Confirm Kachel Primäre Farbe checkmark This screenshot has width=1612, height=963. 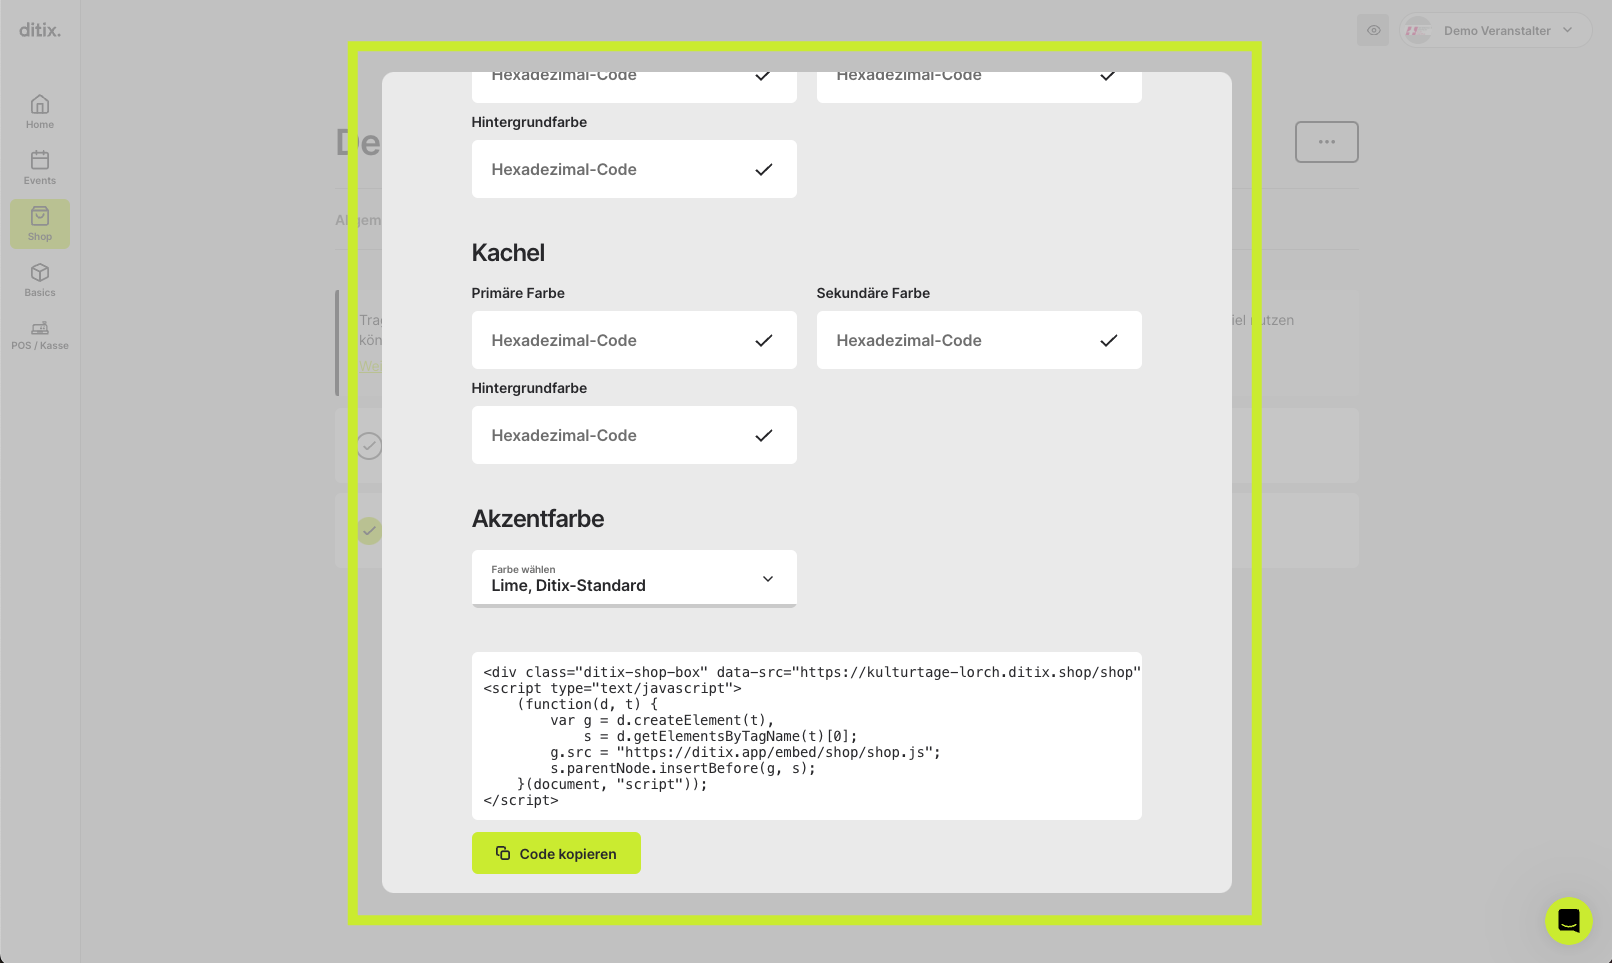point(764,340)
